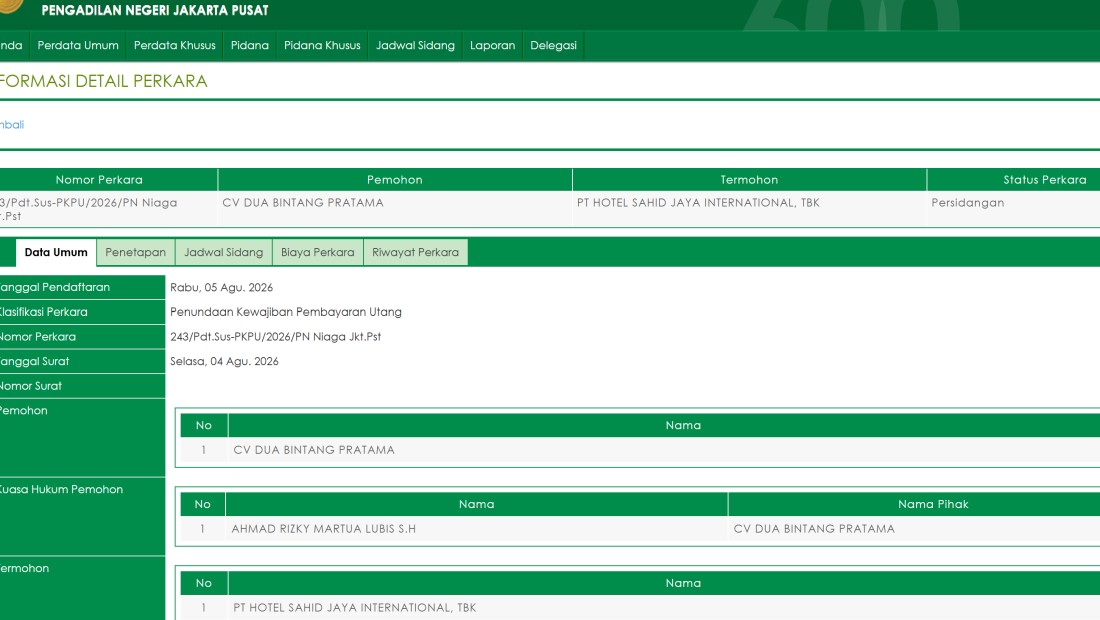The height and width of the screenshot is (620, 1100).
Task: Click case number 243/Pdt.Sus-PKPU/2026/PN Niaga Jkt.Pst
Action: [x=275, y=337]
